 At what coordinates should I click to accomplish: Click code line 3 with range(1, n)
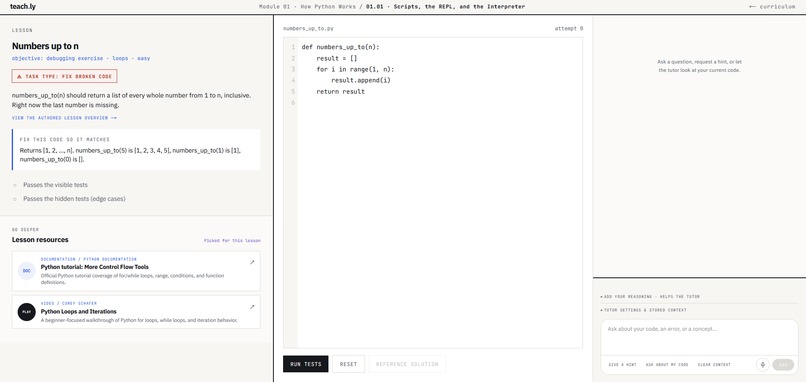tap(348, 69)
